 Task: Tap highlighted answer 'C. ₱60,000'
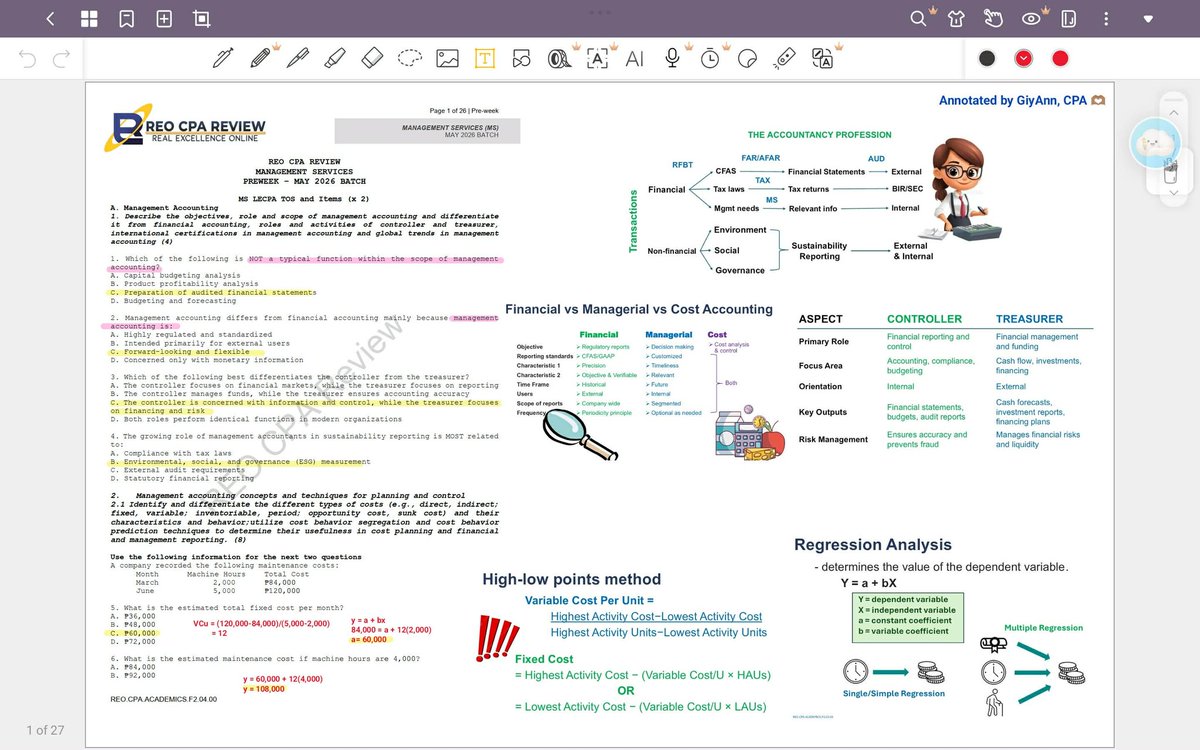pos(132,633)
